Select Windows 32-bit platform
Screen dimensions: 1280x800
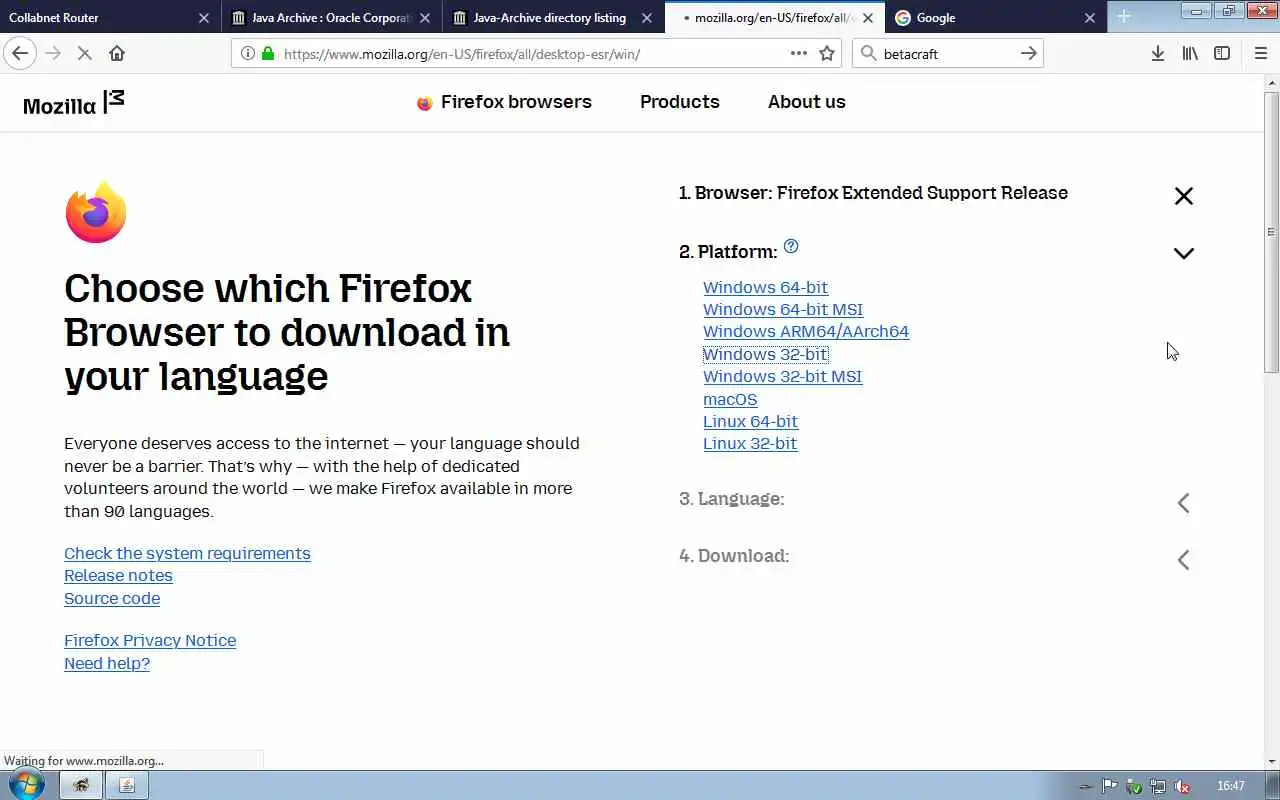765,354
